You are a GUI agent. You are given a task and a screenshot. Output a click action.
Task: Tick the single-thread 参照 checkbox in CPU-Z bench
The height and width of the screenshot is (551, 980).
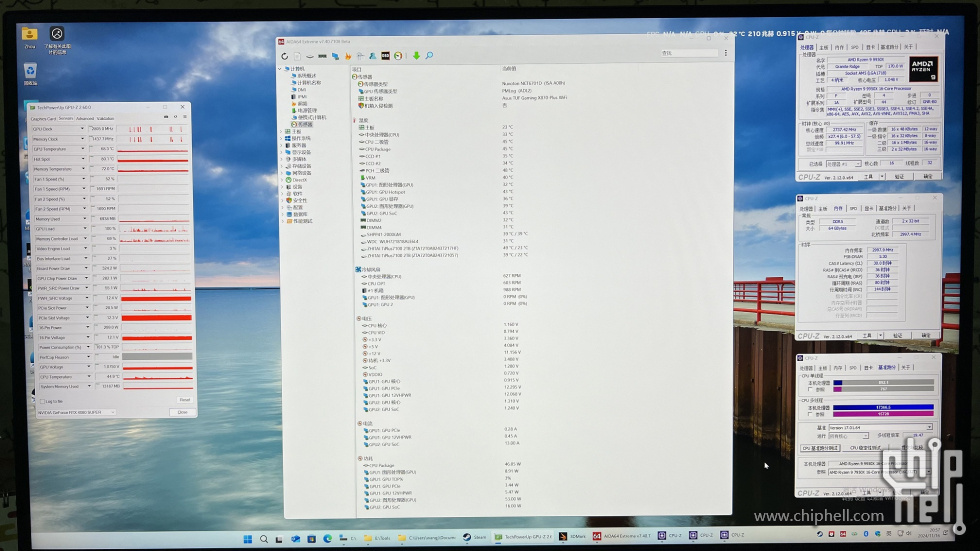click(x=811, y=389)
